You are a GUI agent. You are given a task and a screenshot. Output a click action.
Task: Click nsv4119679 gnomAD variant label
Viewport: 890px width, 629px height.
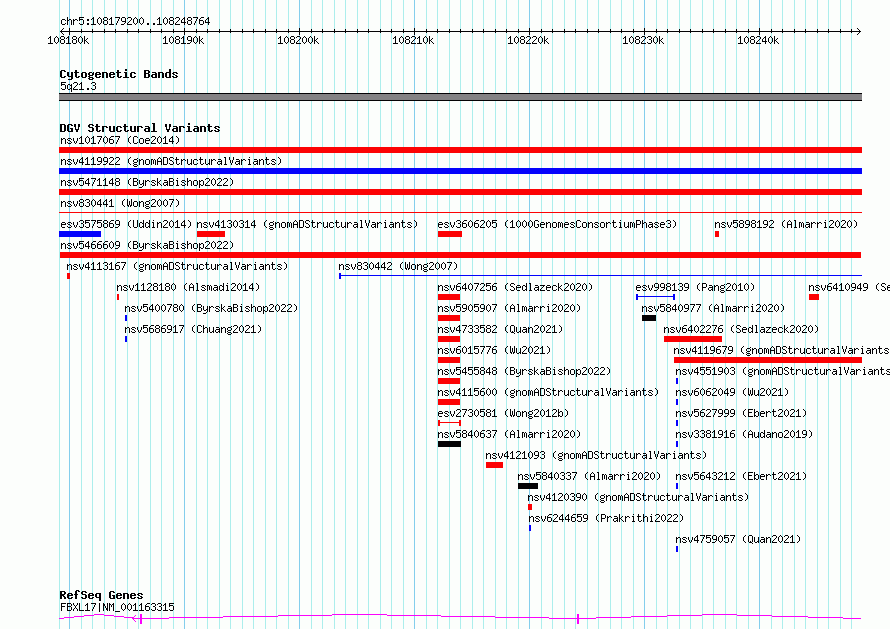tap(782, 350)
